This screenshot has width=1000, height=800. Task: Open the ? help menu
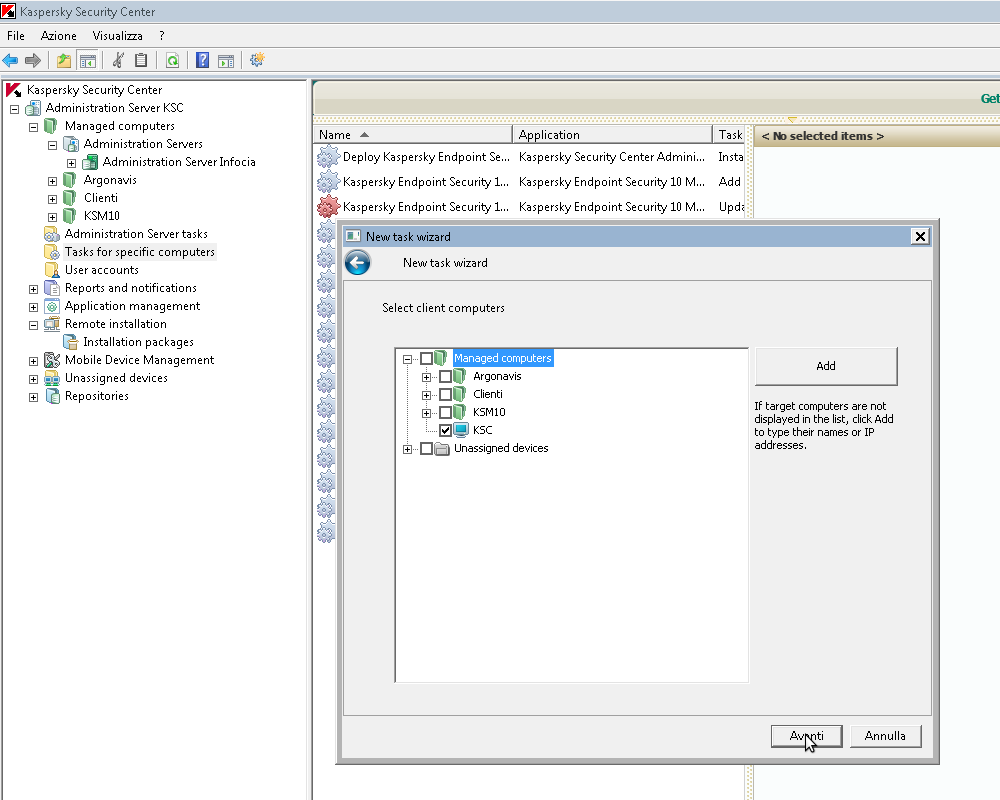click(x=162, y=36)
